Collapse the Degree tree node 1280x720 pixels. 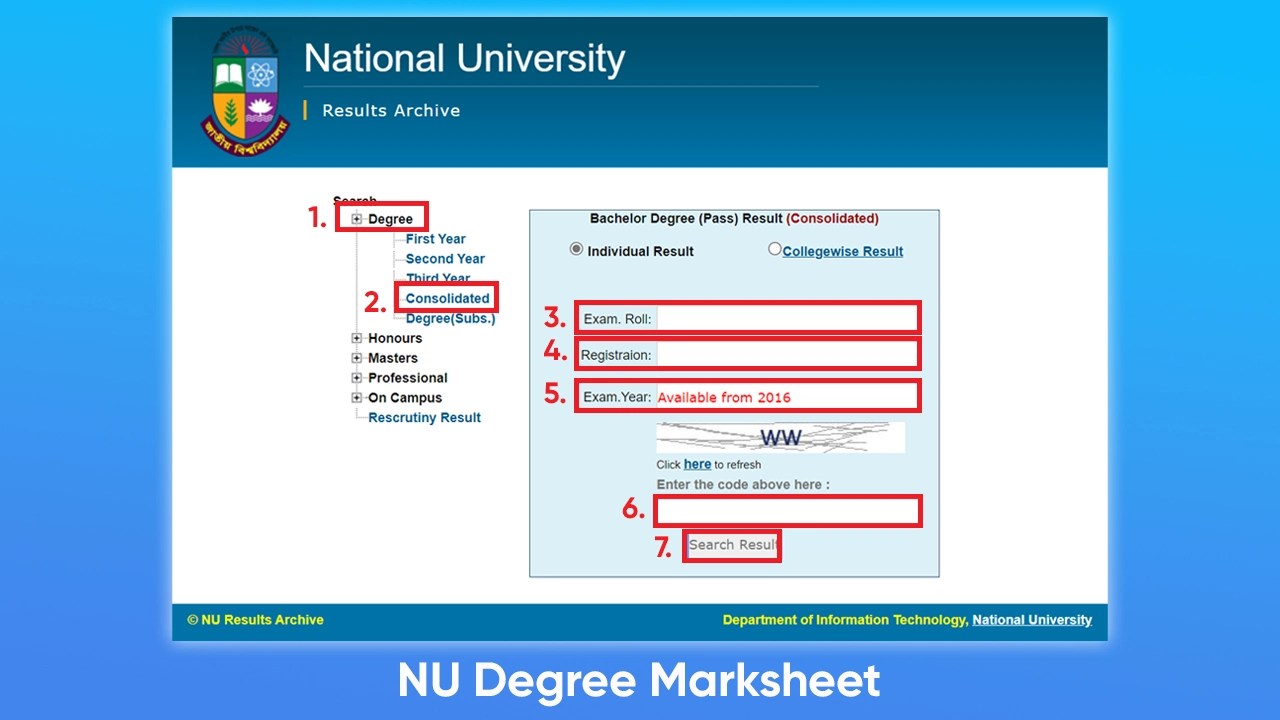[x=356, y=218]
